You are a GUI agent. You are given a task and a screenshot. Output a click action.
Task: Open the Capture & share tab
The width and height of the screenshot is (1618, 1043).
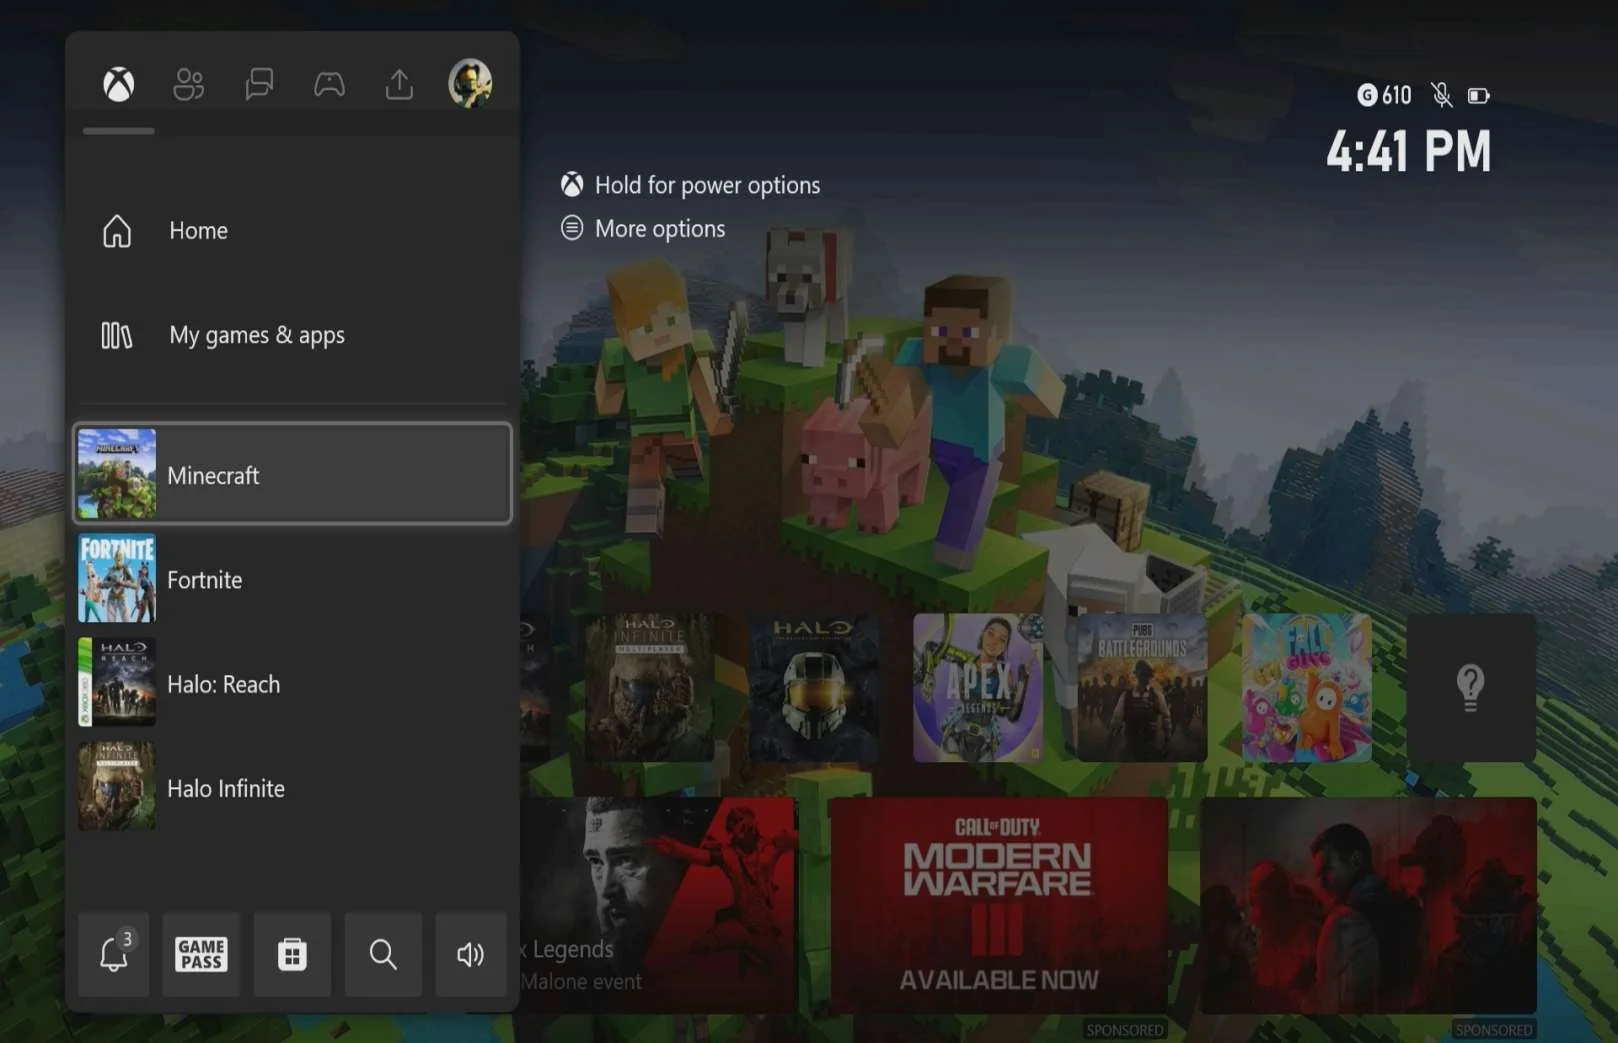click(x=399, y=85)
